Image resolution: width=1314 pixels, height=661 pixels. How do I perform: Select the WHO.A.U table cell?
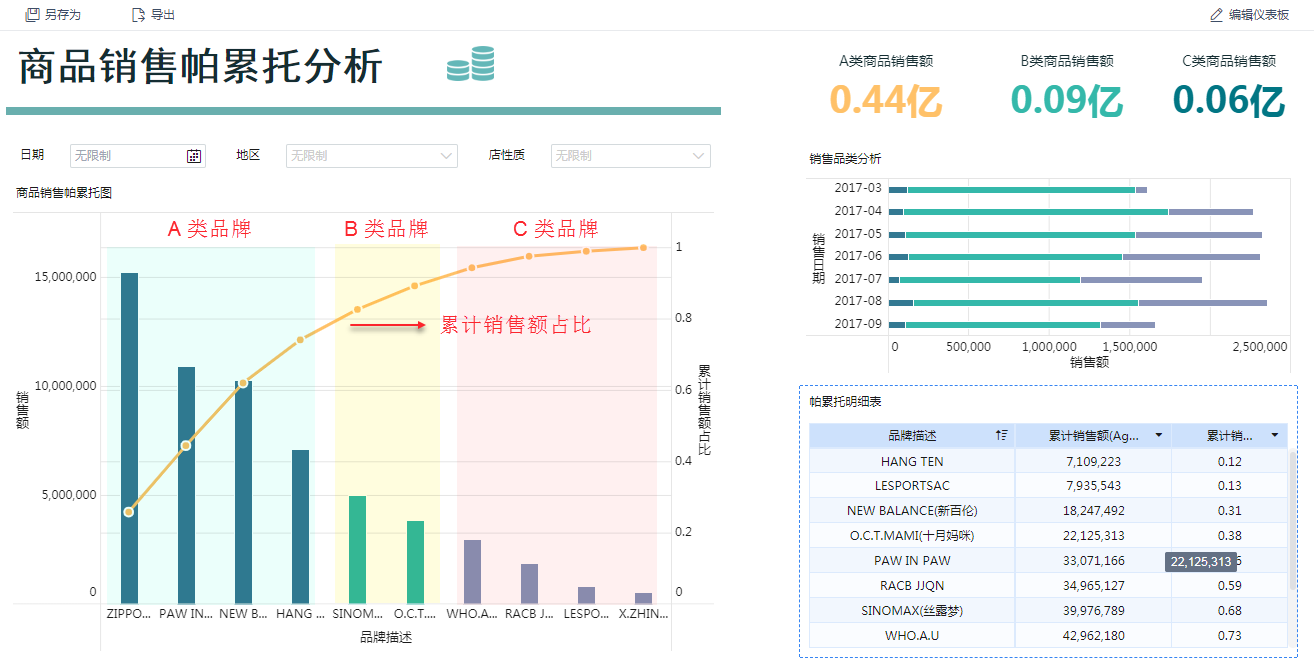912,635
